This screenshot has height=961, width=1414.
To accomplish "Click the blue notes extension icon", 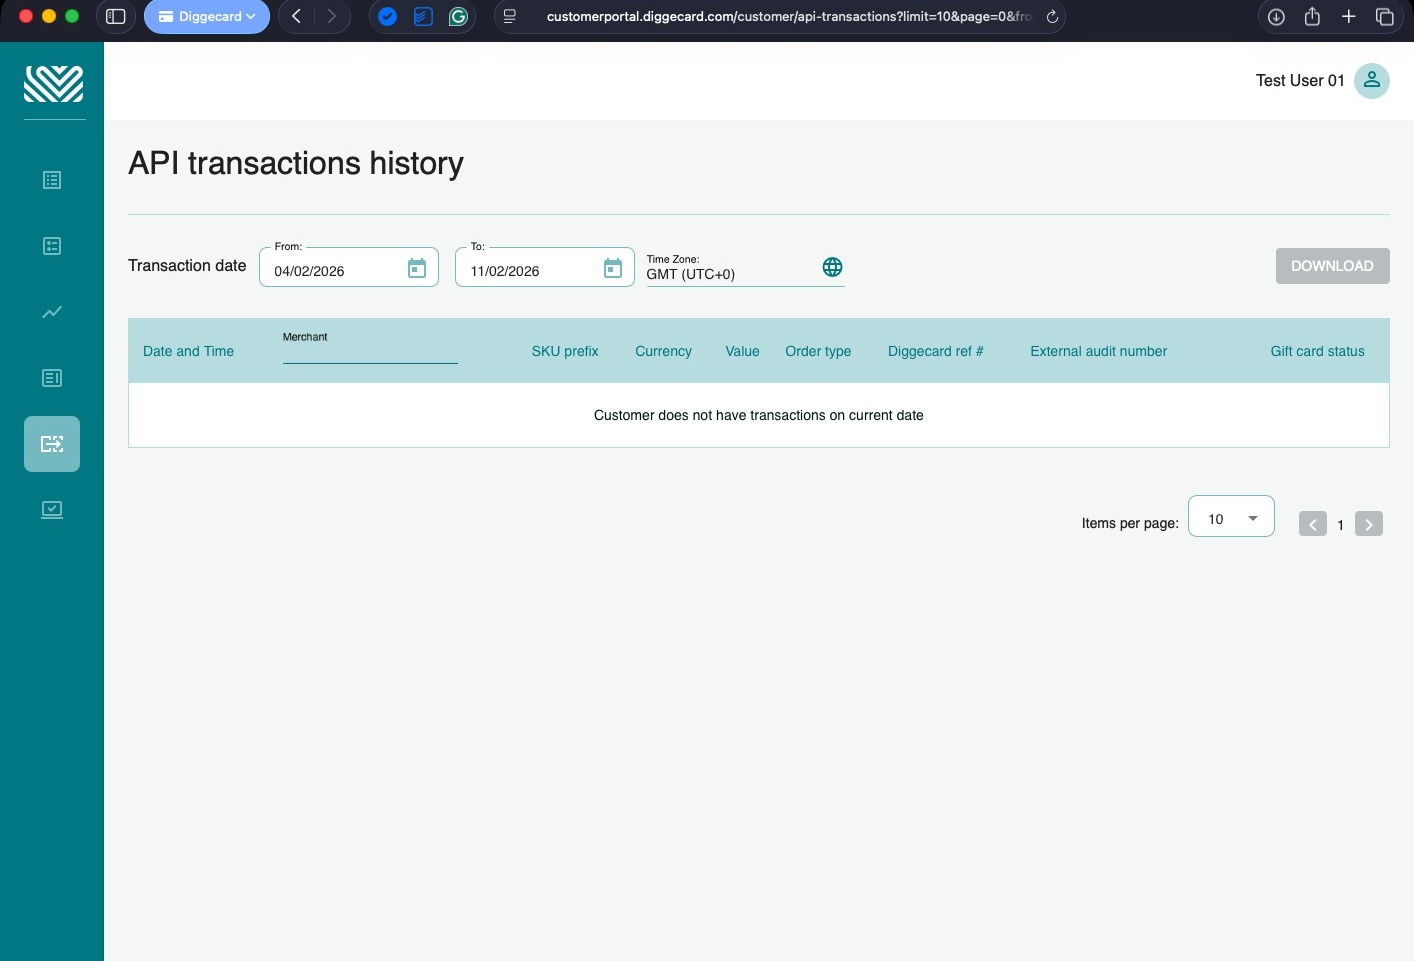I will coord(423,17).
